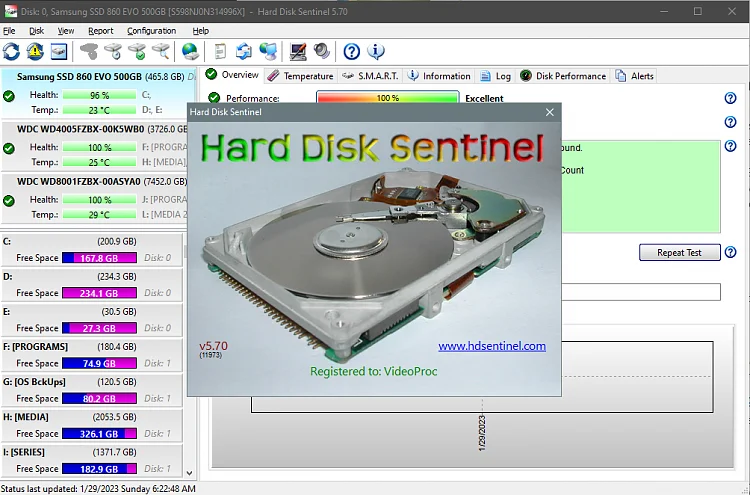Select the C: partition entry
The height and width of the screenshot is (495, 750).
click(91, 250)
